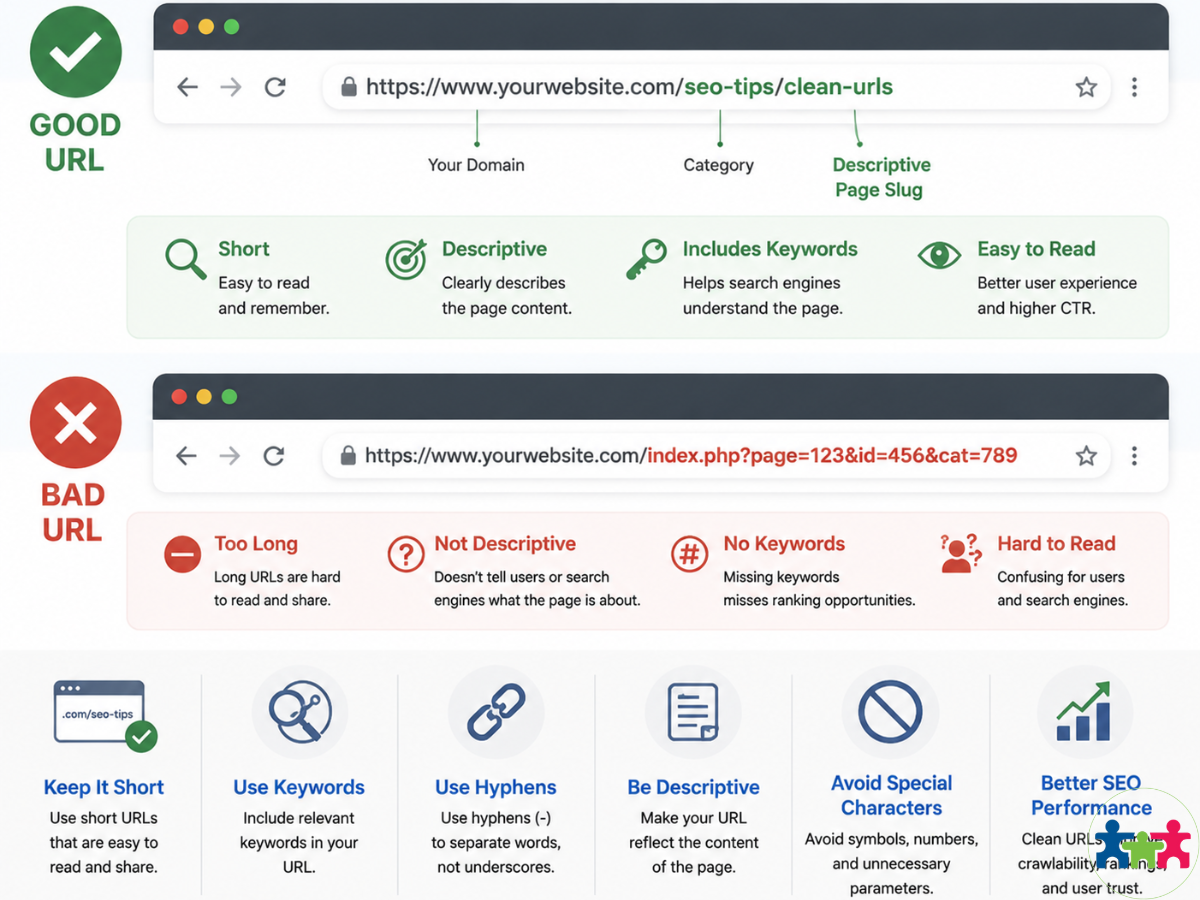Click the 'BAD URL' red title text
This screenshot has width=1200, height=900.
(x=72, y=512)
